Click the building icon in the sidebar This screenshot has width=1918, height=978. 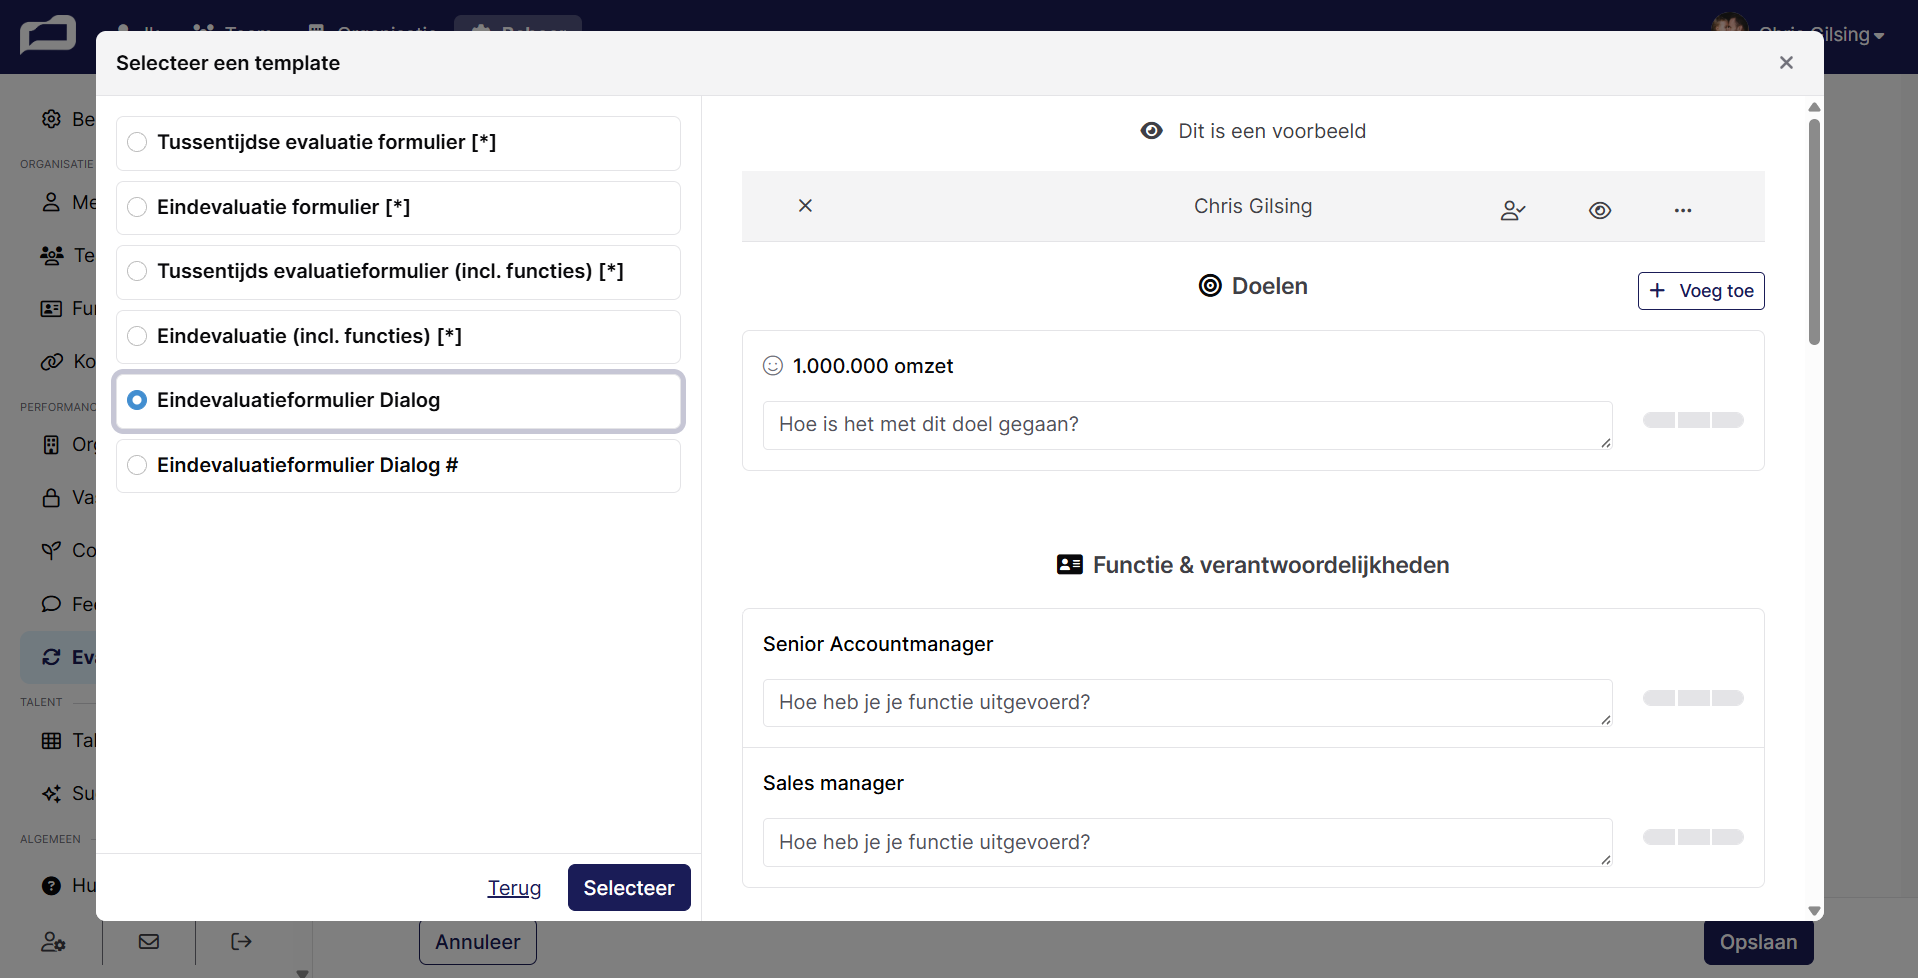51,444
